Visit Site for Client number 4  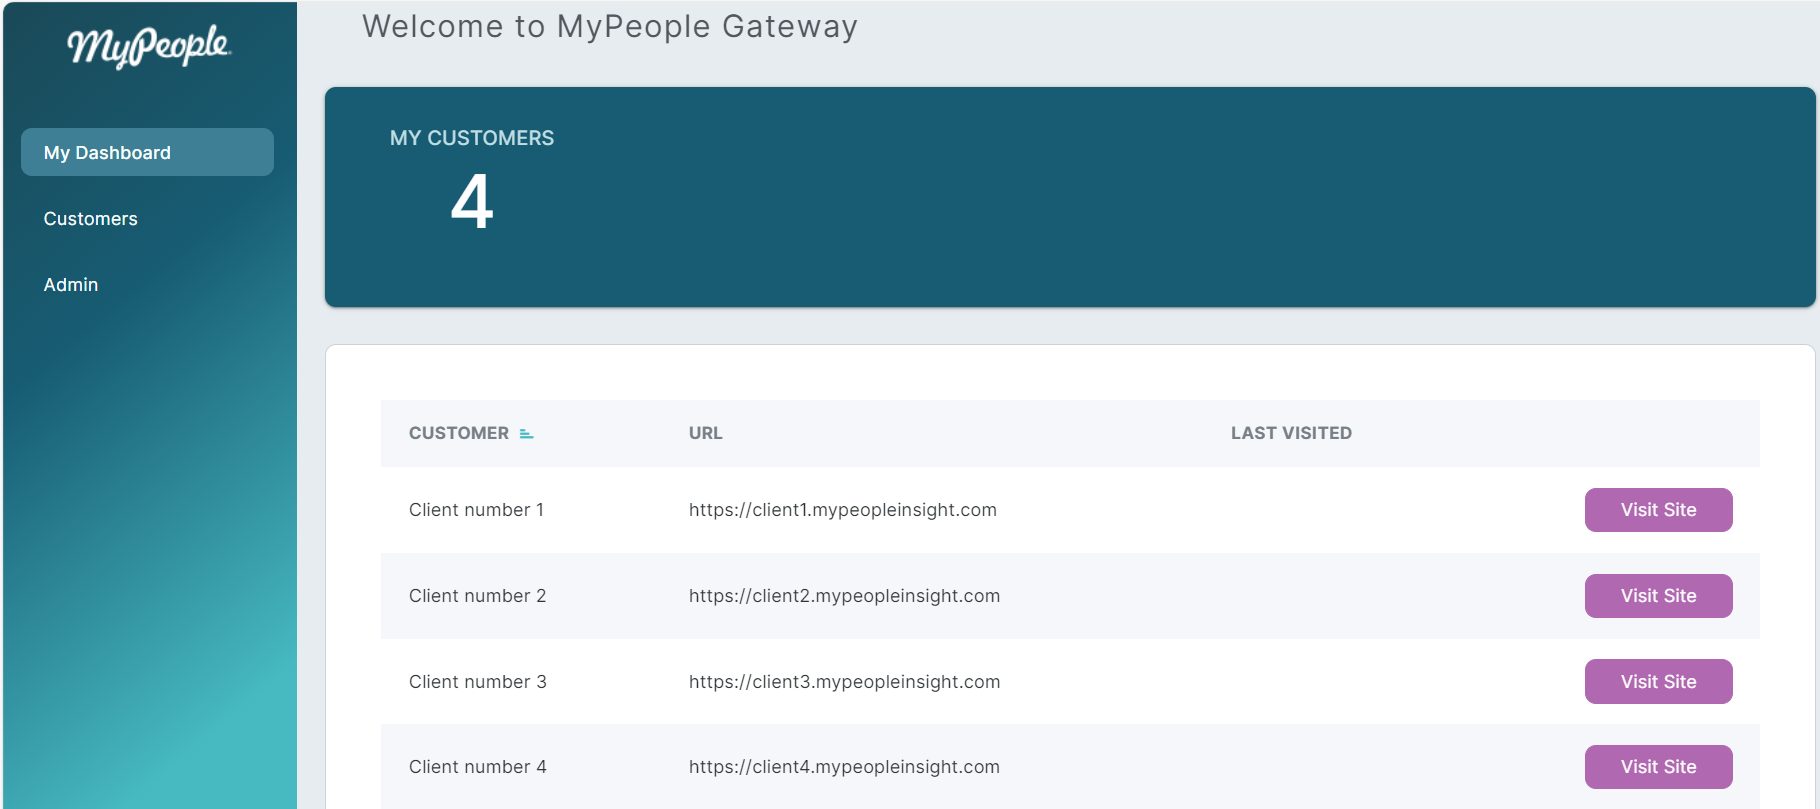tap(1658, 767)
